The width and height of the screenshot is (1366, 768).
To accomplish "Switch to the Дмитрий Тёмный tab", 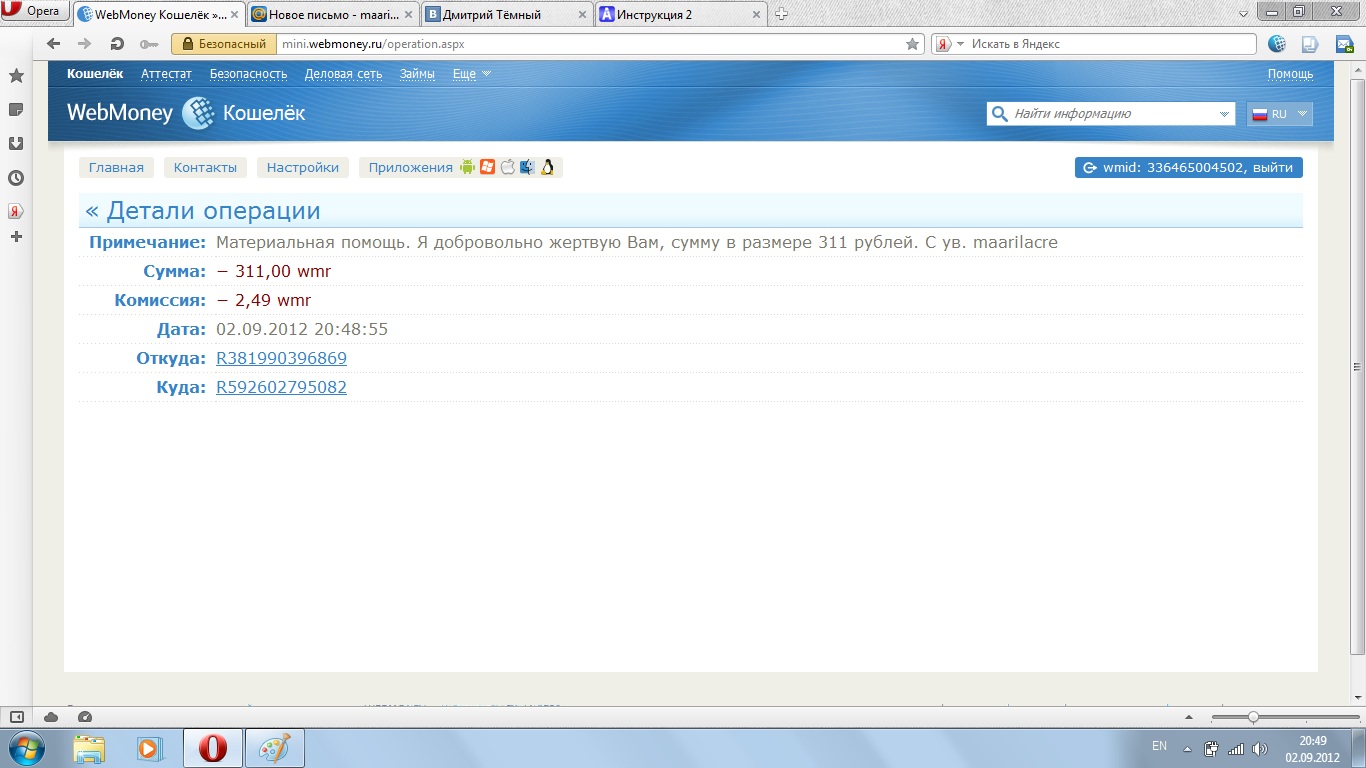I will (506, 14).
